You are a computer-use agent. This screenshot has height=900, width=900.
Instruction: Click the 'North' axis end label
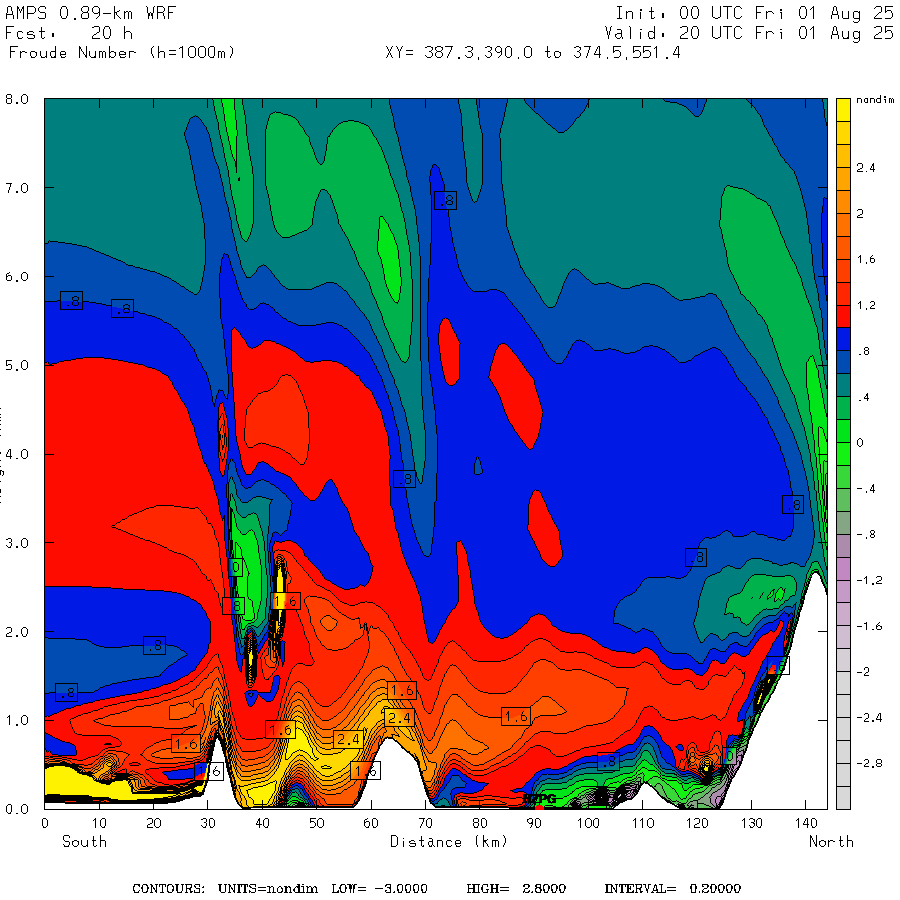pos(831,842)
